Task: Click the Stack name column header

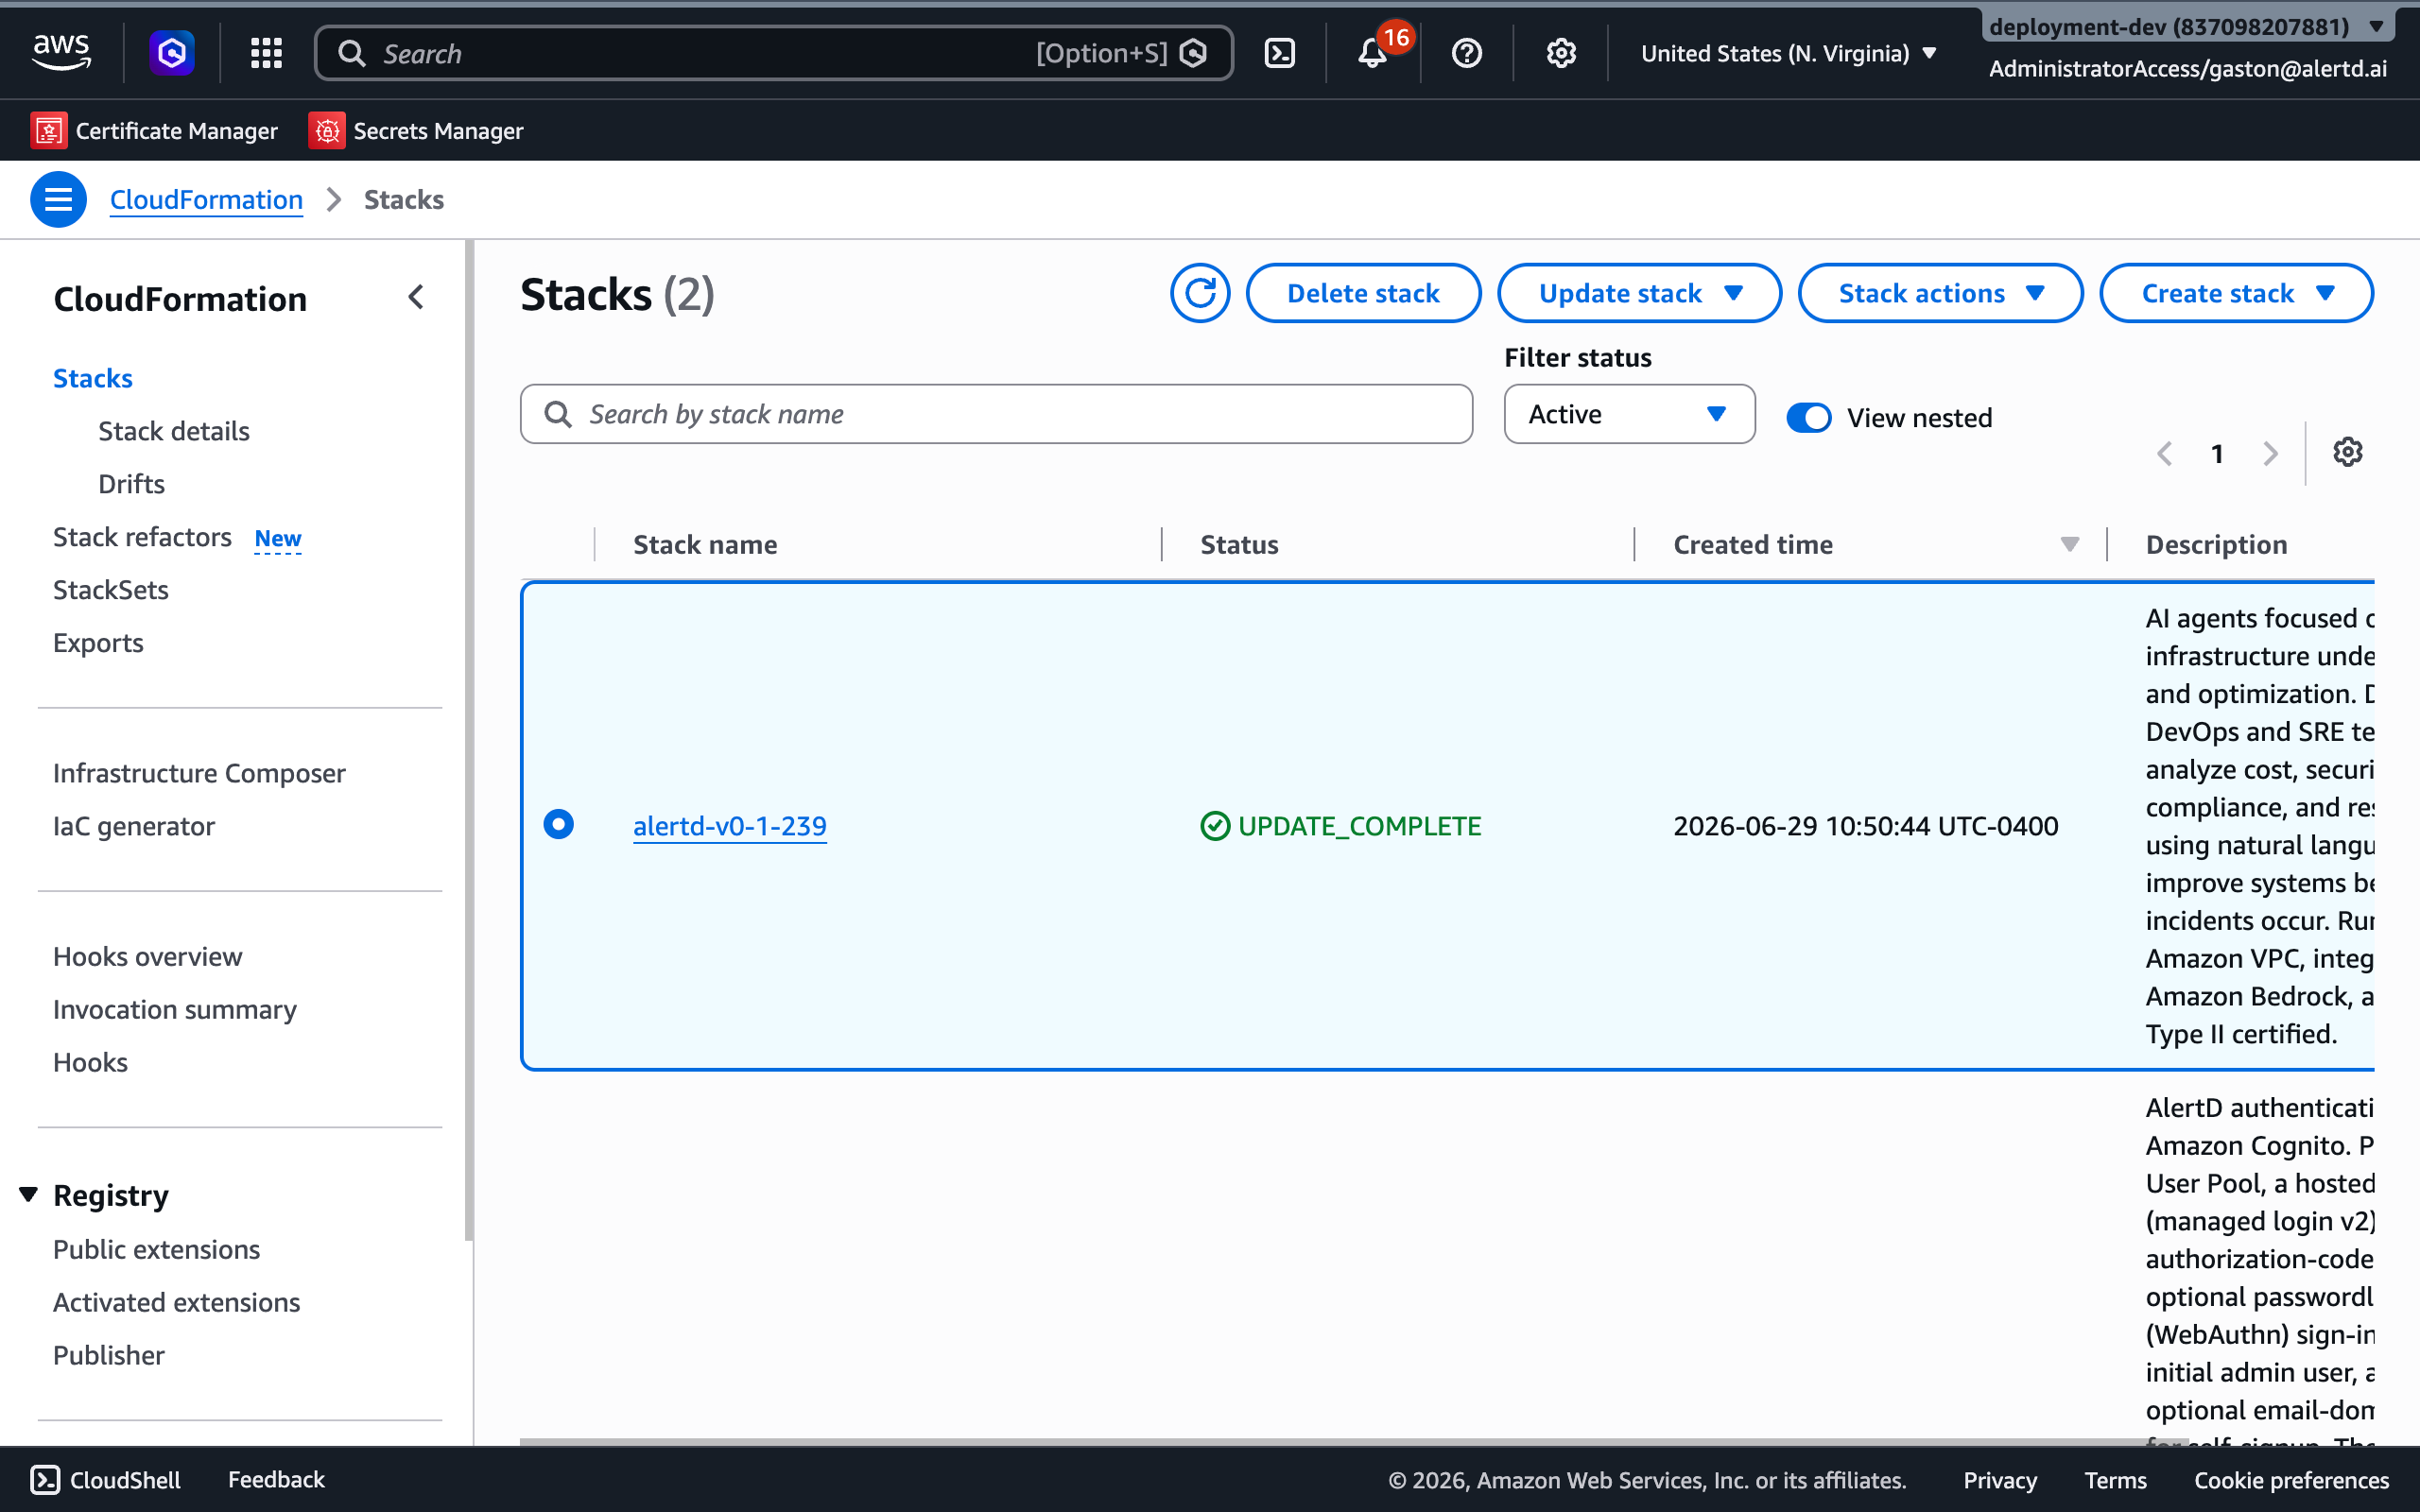Action: [x=705, y=544]
